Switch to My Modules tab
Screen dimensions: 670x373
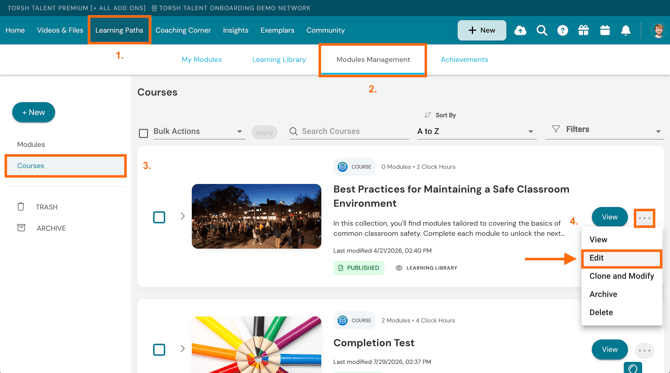[x=202, y=59]
